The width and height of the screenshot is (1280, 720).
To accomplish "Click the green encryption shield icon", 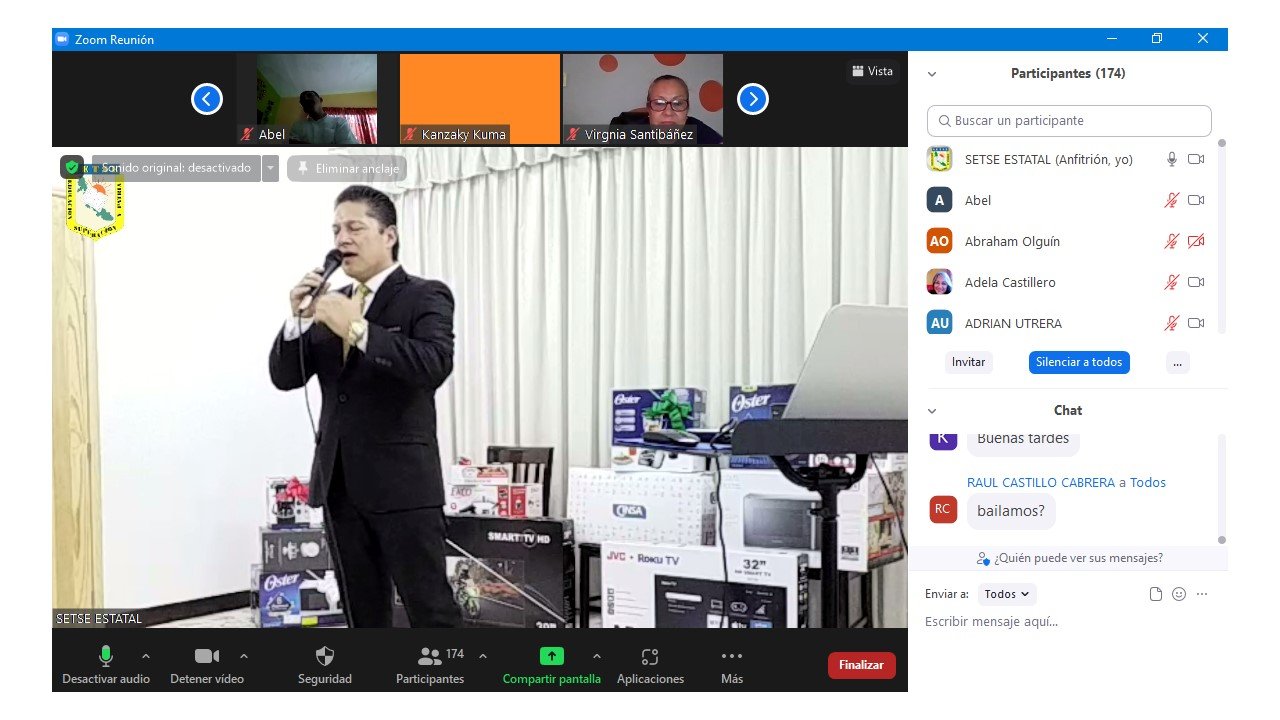I will [x=71, y=167].
